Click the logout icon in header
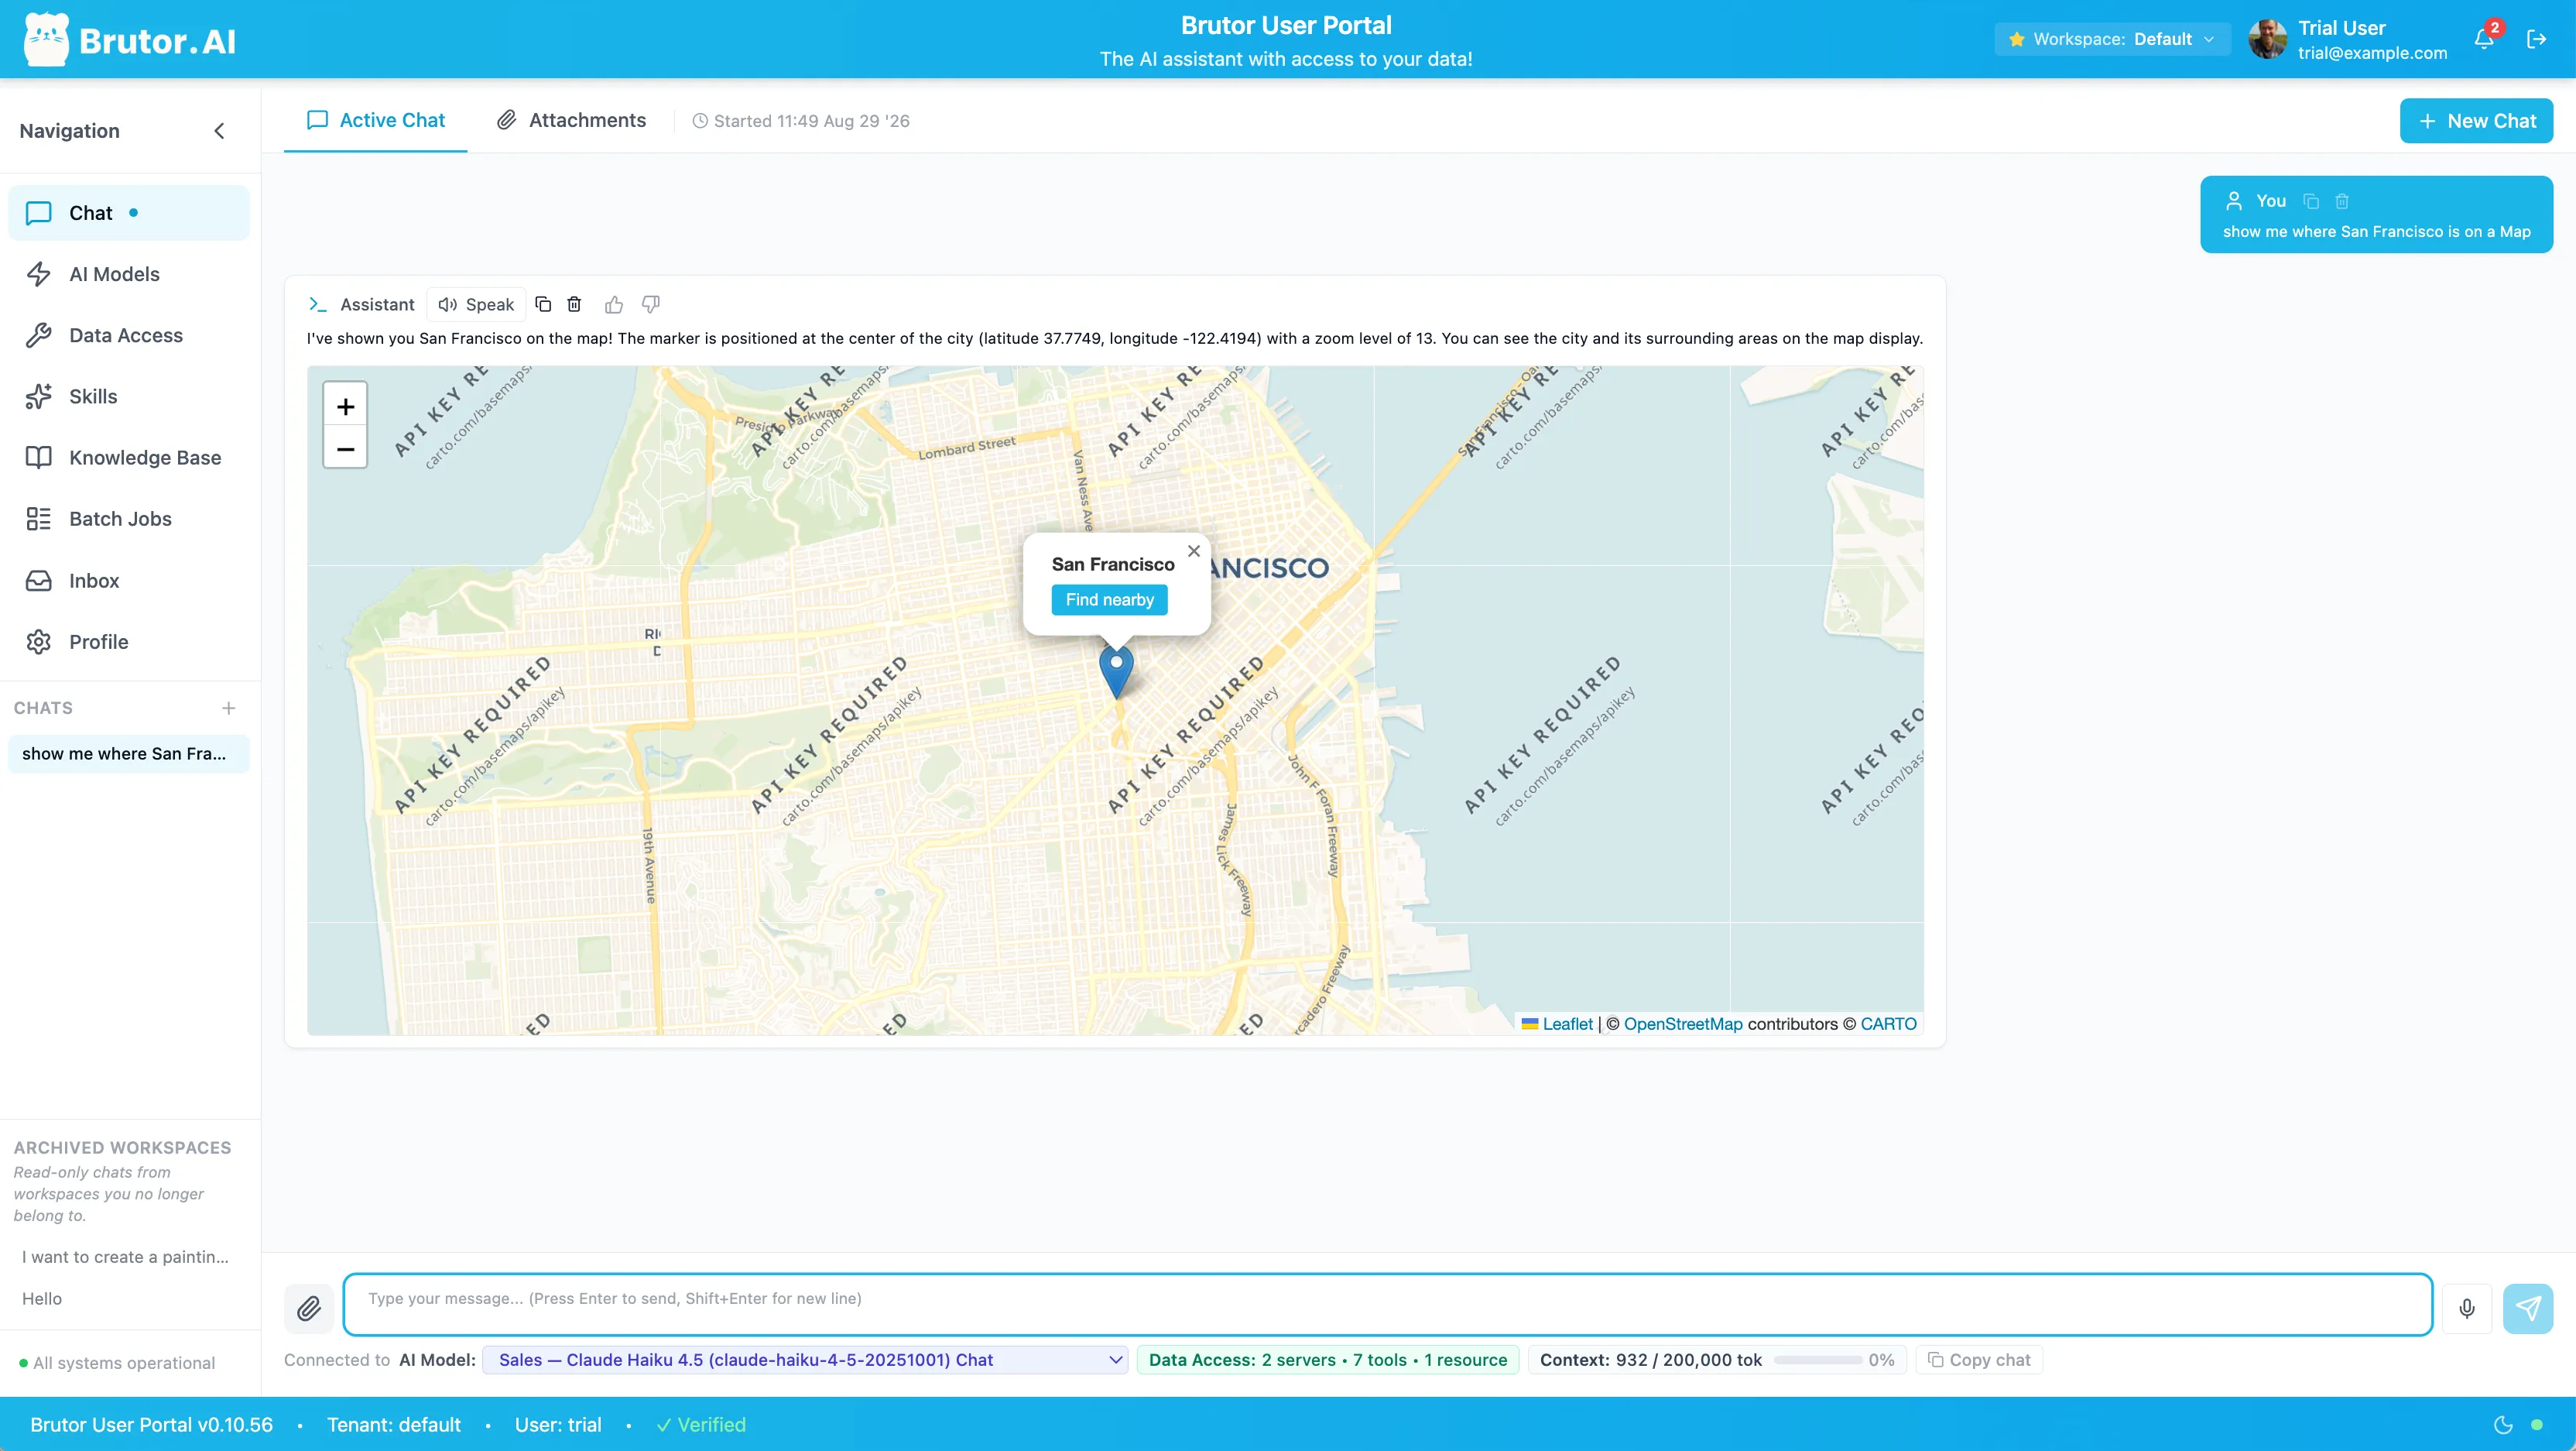This screenshot has width=2576, height=1451. pyautogui.click(x=2536, y=39)
